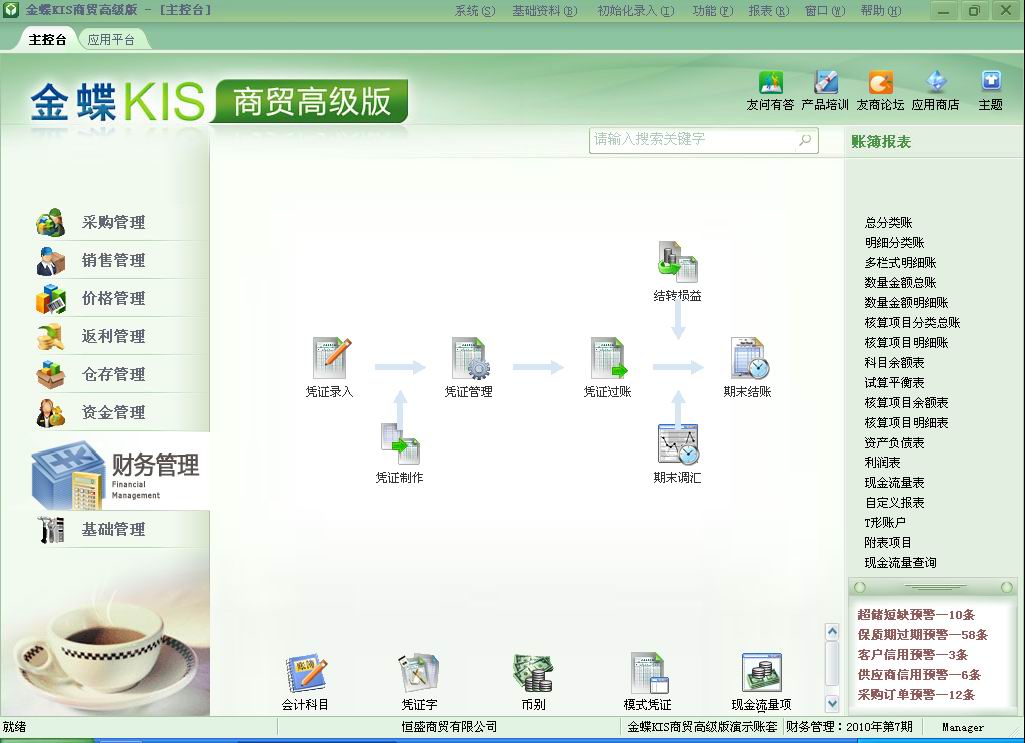
Task: Open the 会计科目 icon
Action: pyautogui.click(x=305, y=674)
